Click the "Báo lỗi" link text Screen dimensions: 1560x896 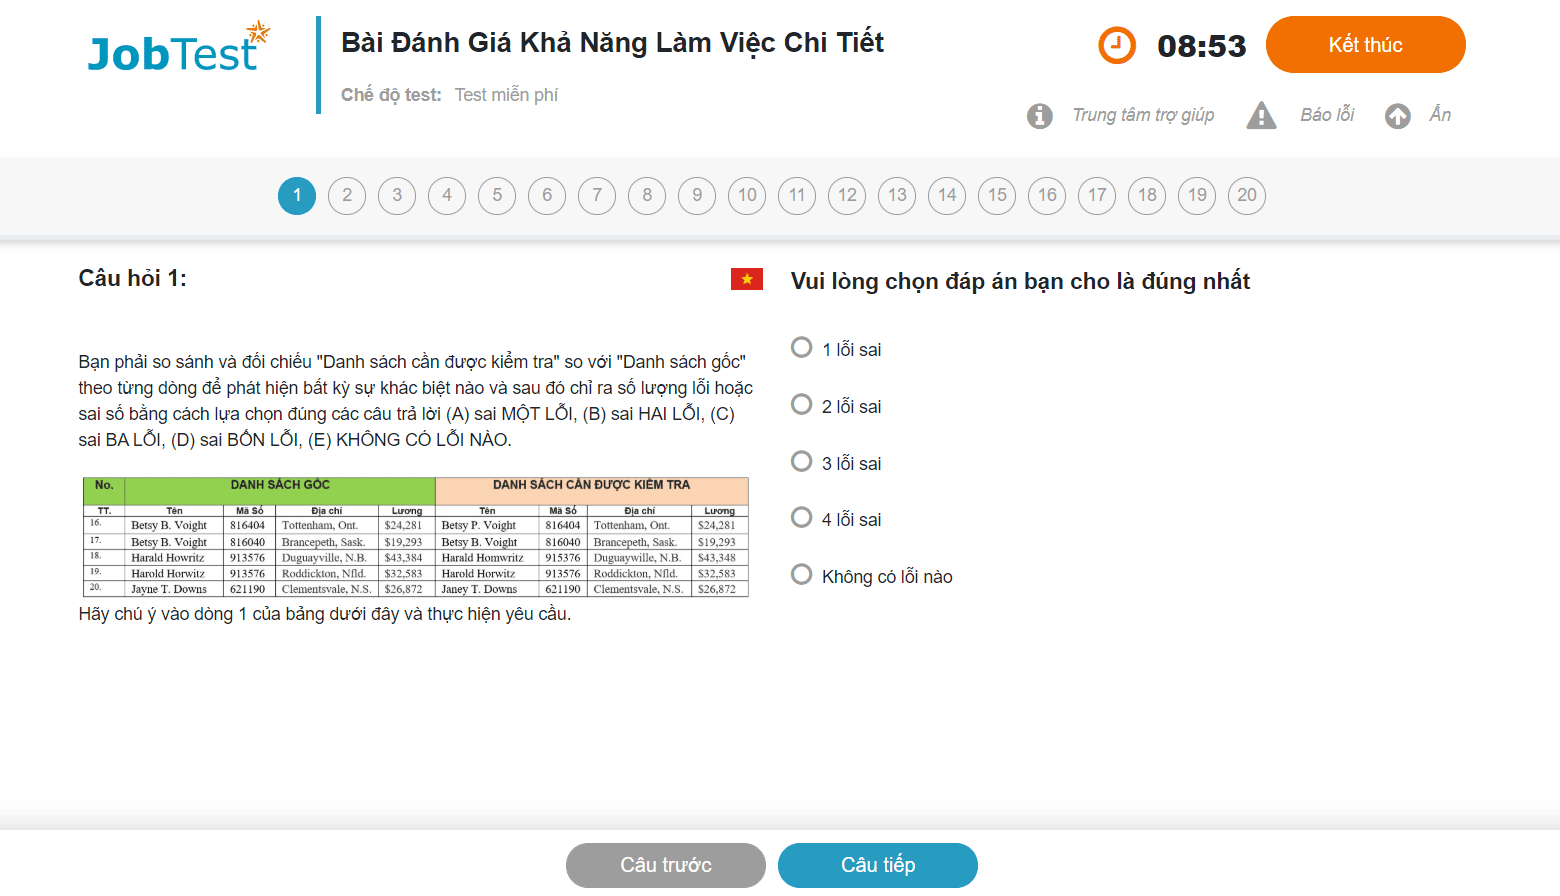pyautogui.click(x=1327, y=115)
